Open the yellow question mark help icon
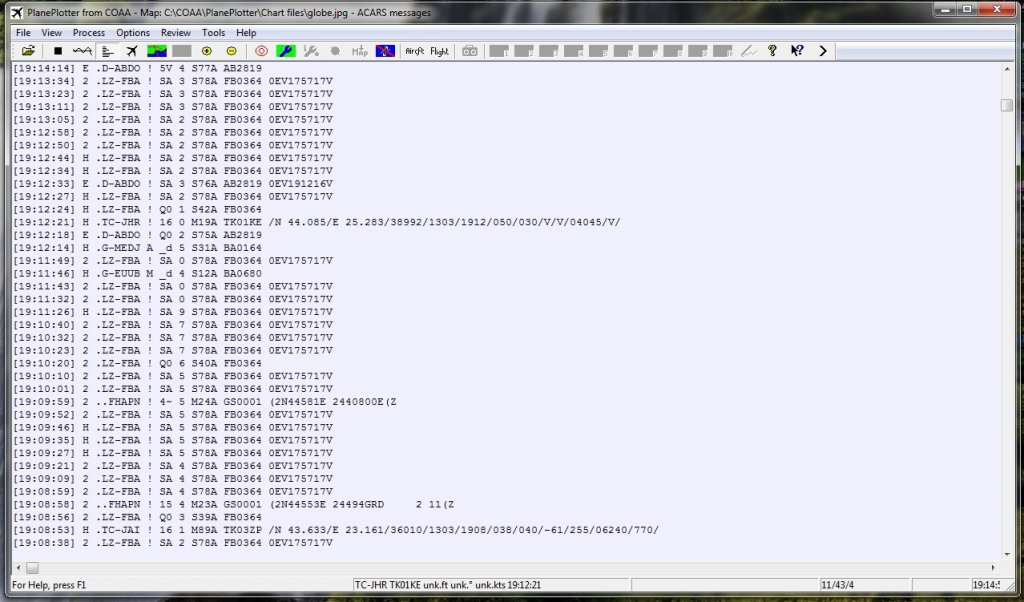Image resolution: width=1024 pixels, height=602 pixels. point(772,51)
